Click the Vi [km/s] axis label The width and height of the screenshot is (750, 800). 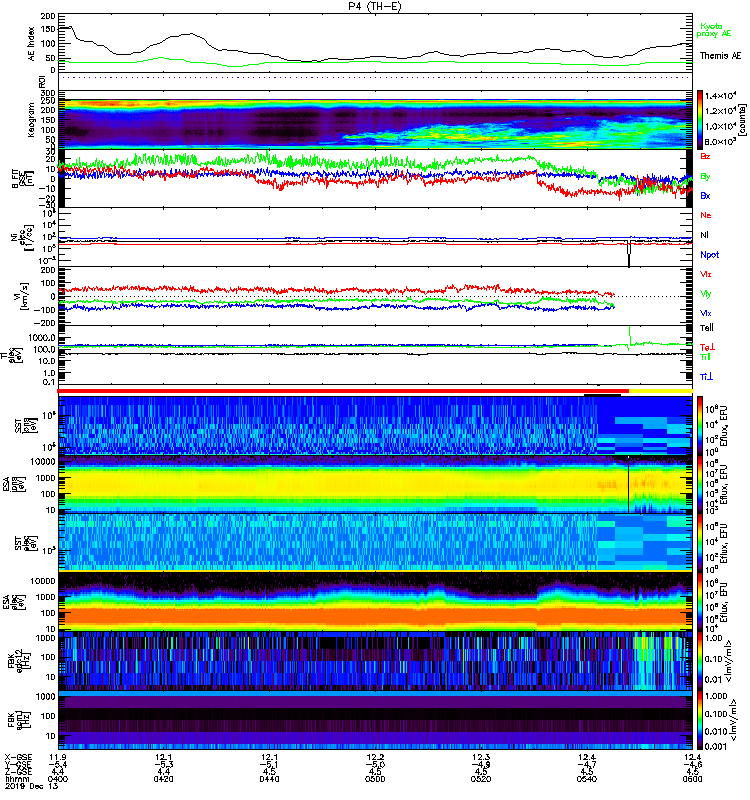[23, 296]
